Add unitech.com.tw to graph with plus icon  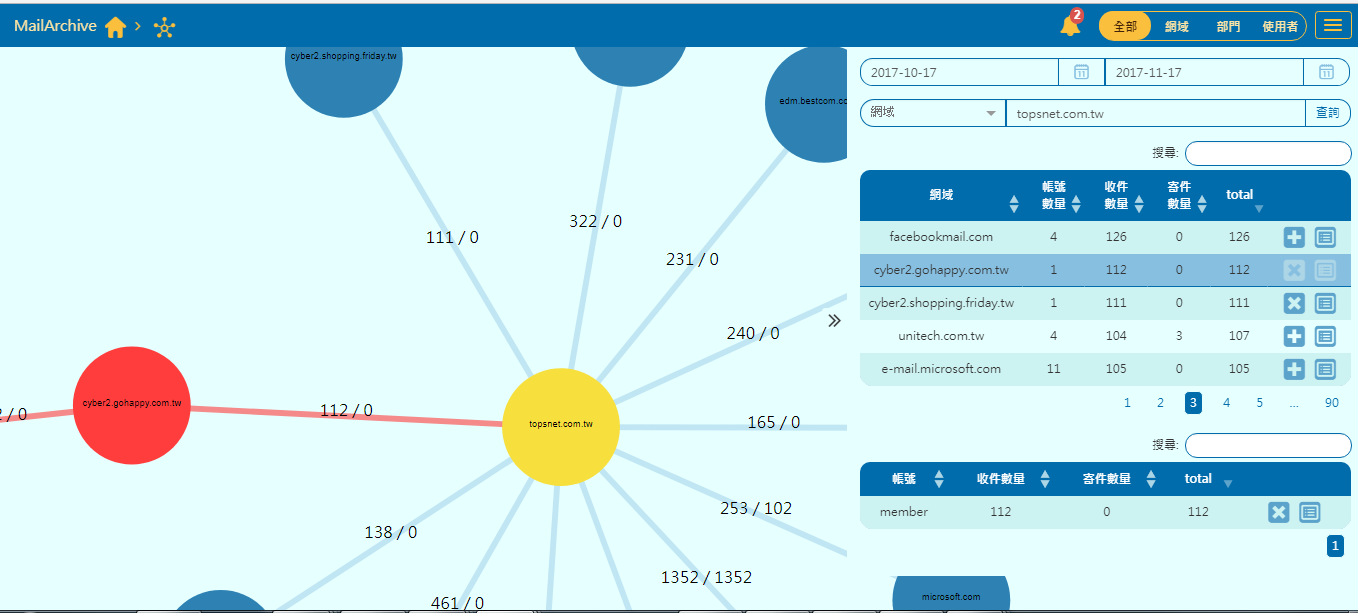pos(1294,336)
